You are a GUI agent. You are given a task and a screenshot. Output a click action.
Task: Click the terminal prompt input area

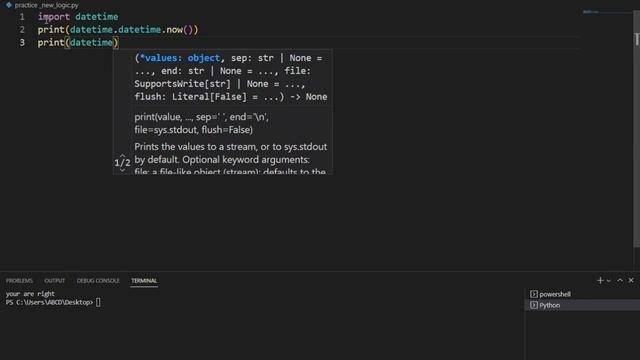[98, 302]
